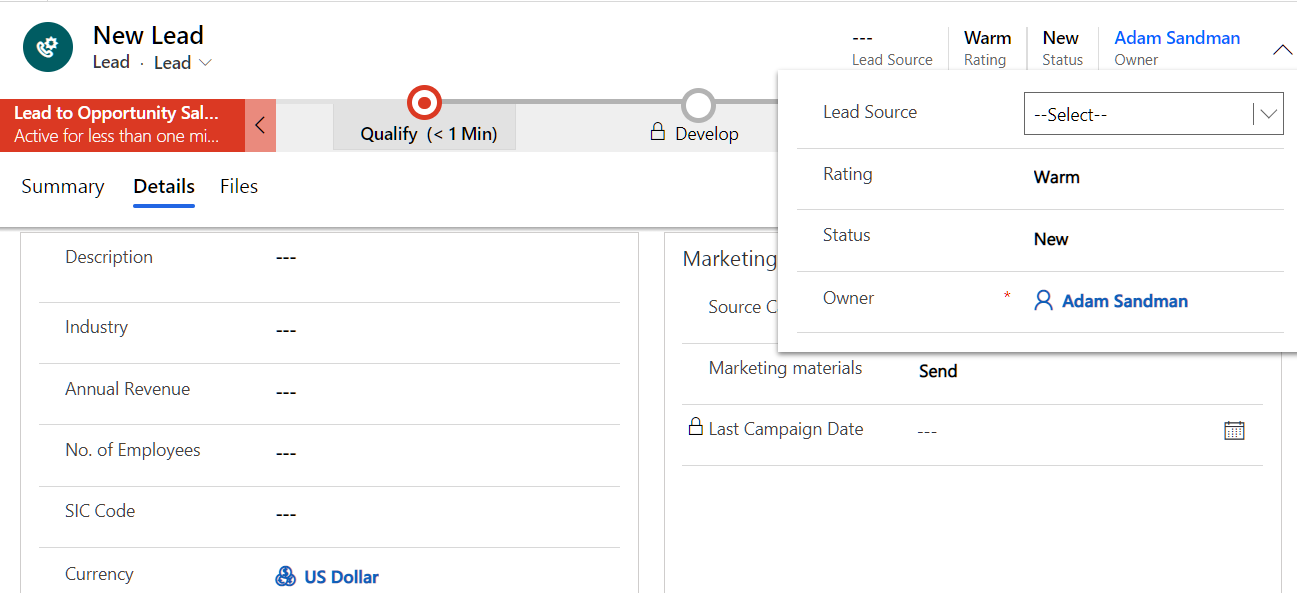
Task: Click the Develop stage circle marker
Action: [x=698, y=104]
